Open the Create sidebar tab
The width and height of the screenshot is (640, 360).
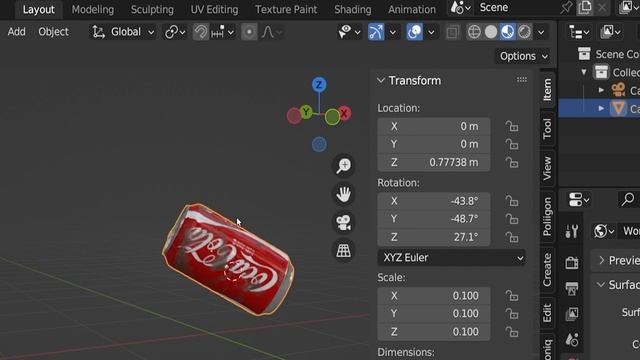[547, 270]
